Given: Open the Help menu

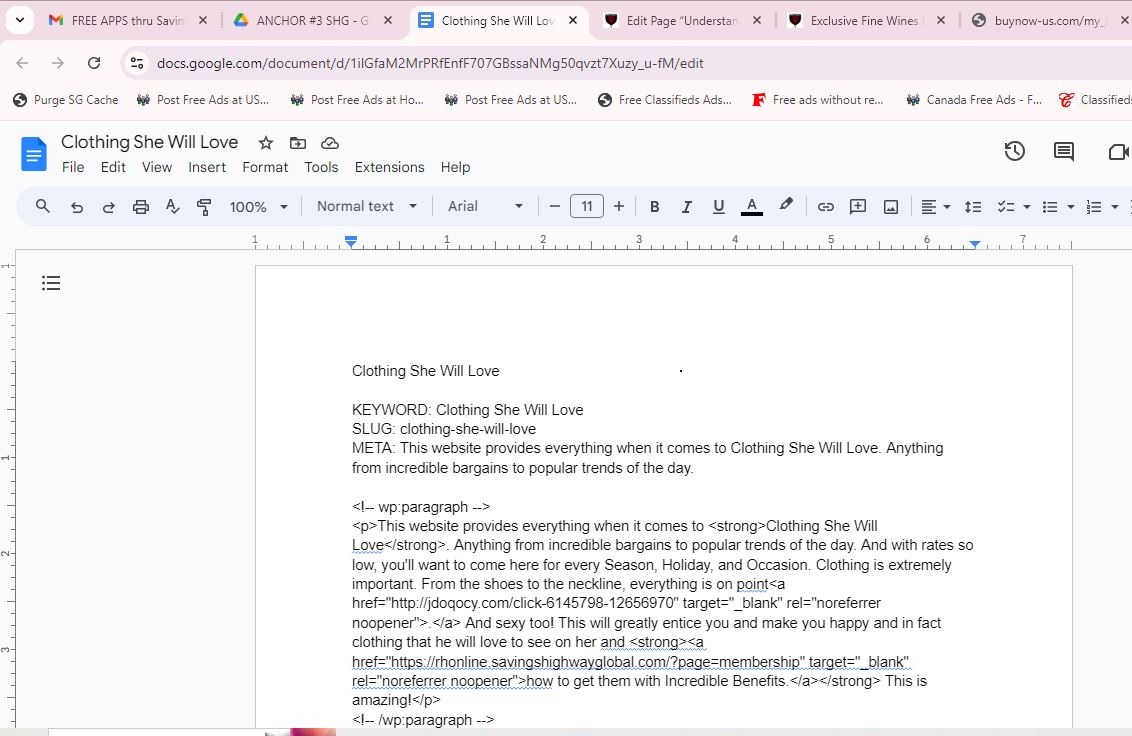Looking at the screenshot, I should [x=456, y=167].
